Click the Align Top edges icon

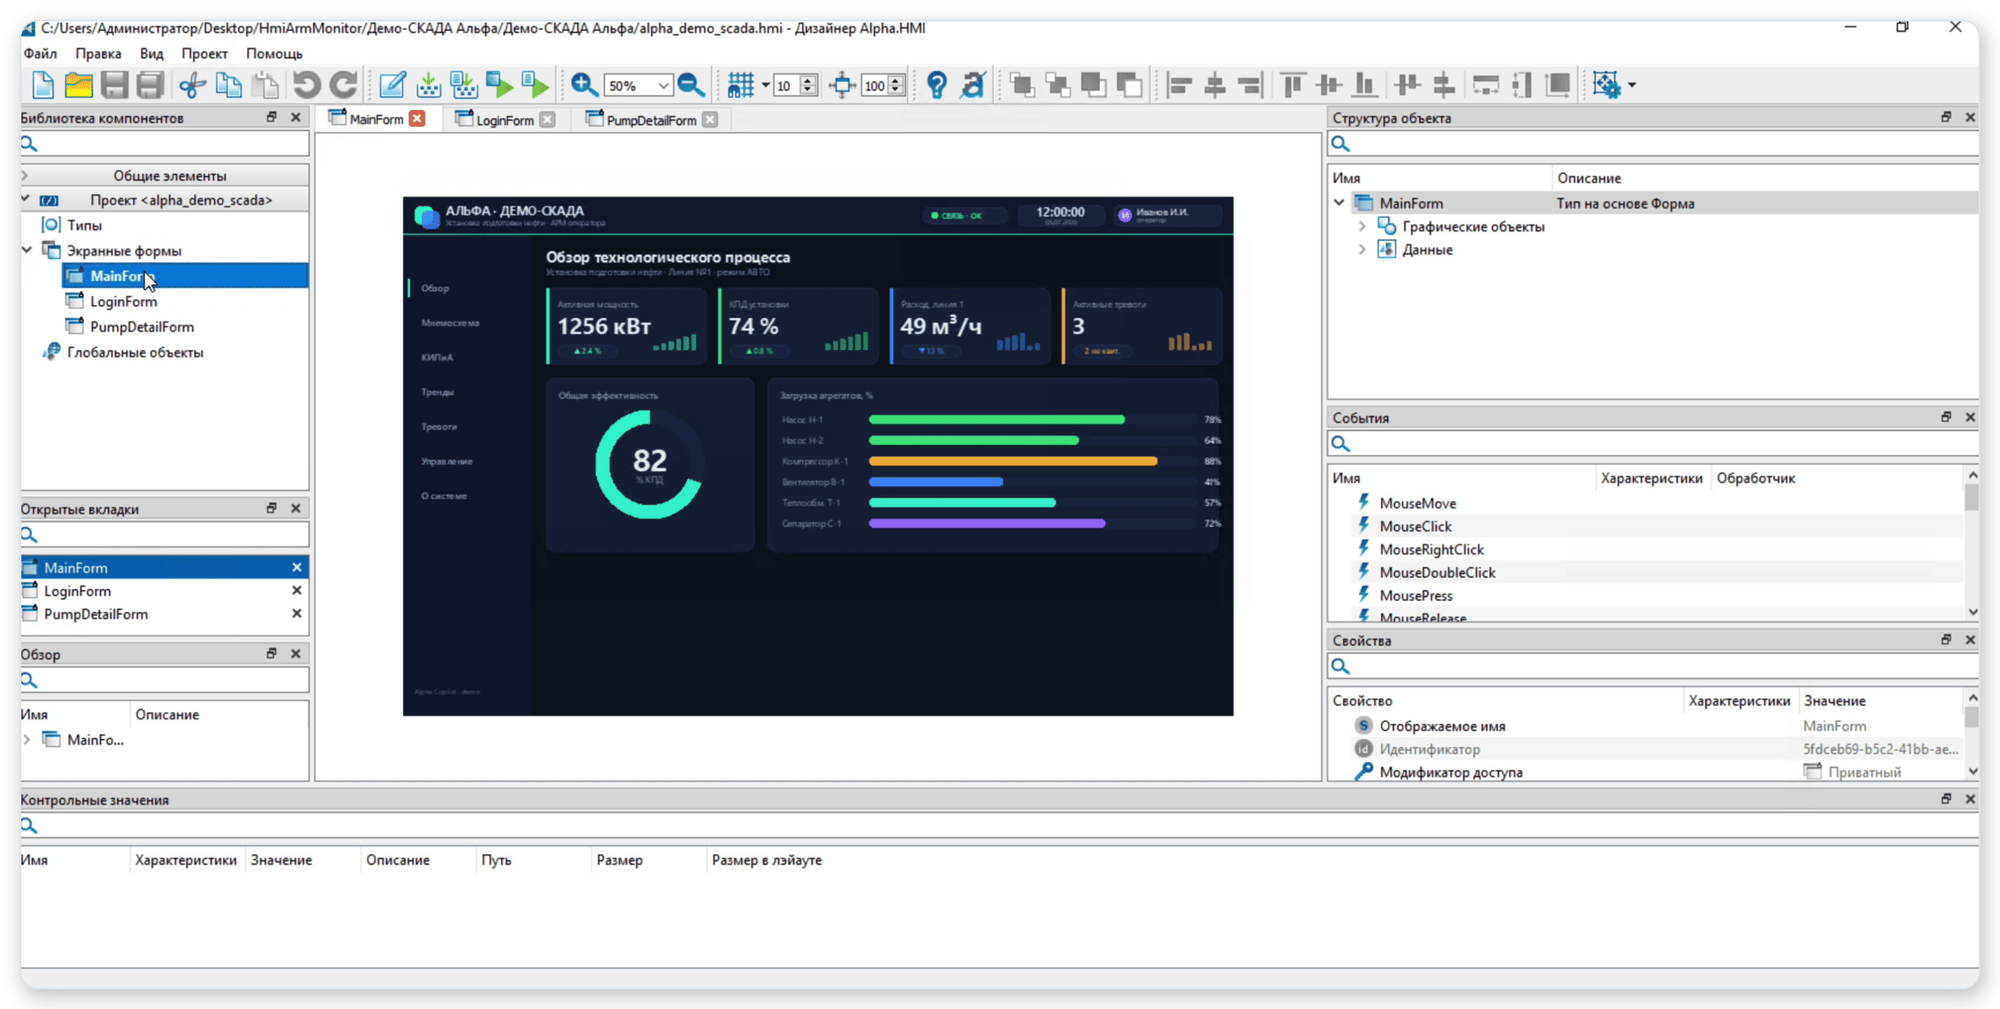(1293, 85)
